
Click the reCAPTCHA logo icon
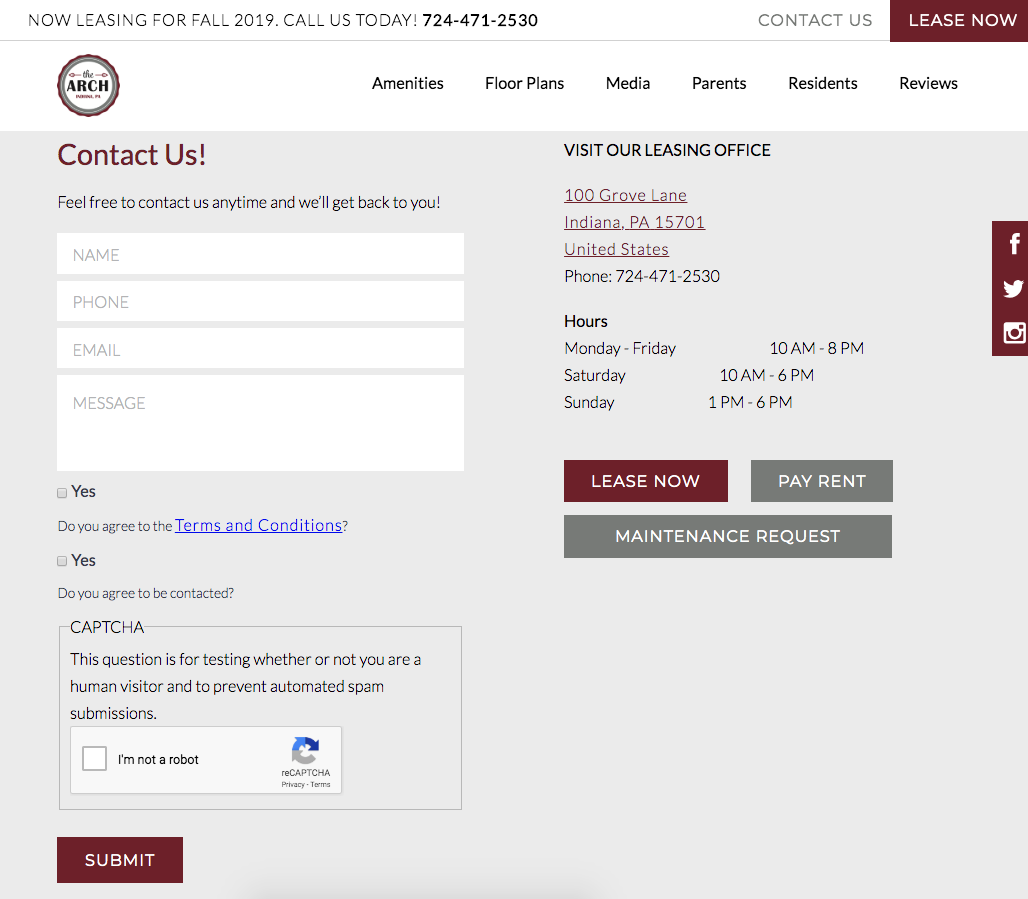306,751
